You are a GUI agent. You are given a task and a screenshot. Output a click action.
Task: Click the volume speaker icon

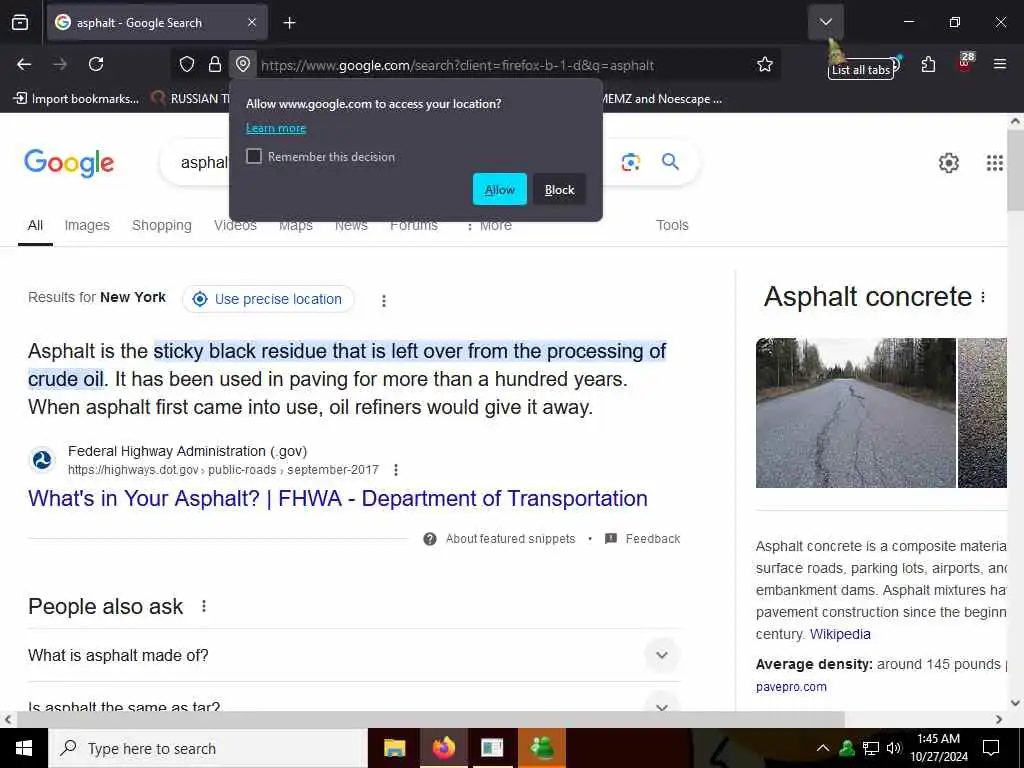[893, 748]
